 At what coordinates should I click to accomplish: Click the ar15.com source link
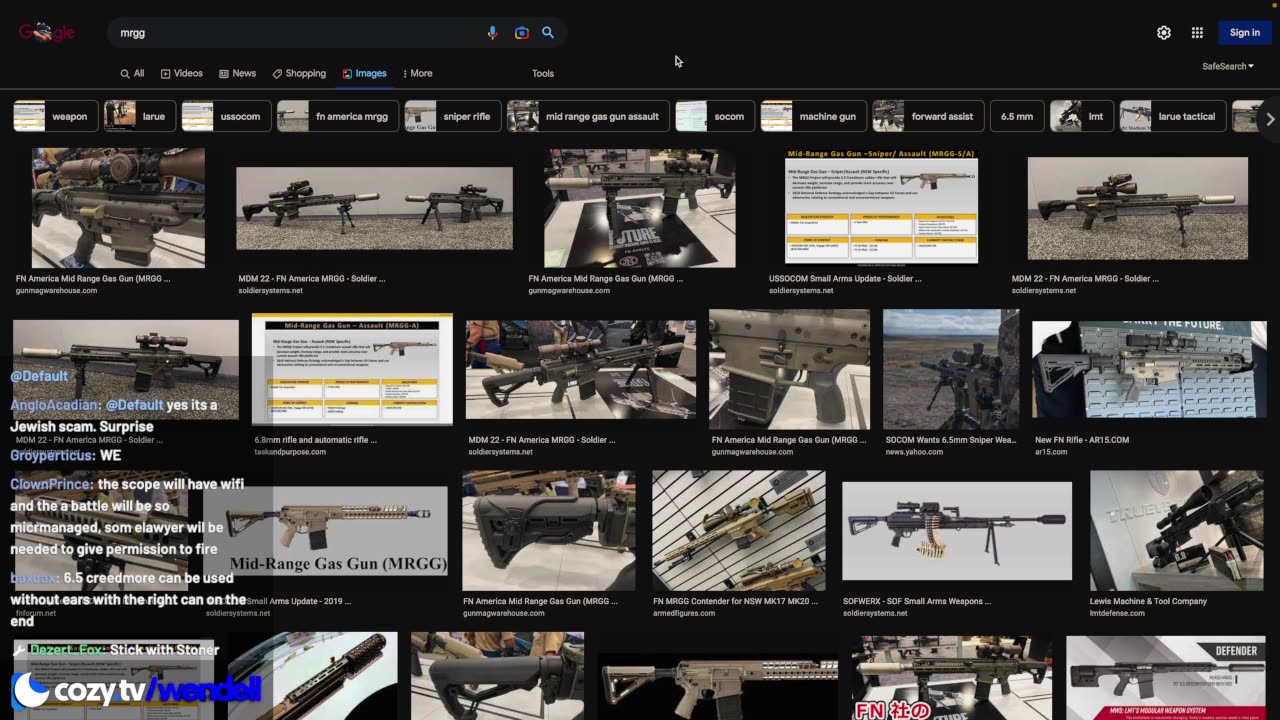(x=1050, y=452)
